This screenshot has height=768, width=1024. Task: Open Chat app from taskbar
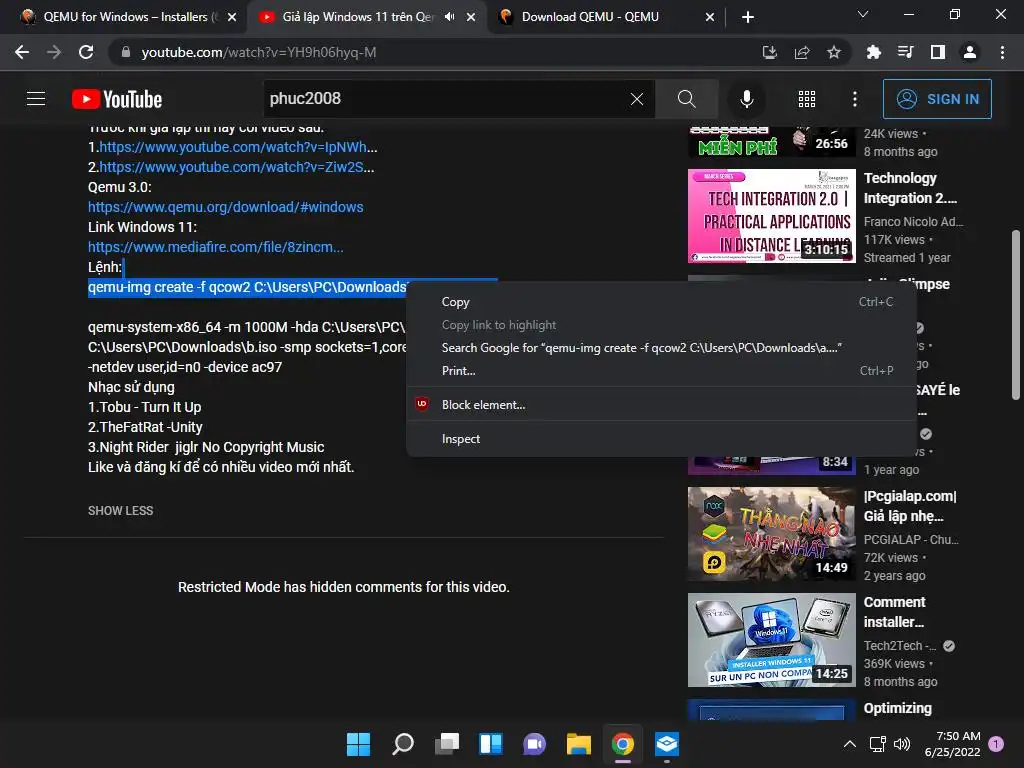click(534, 744)
